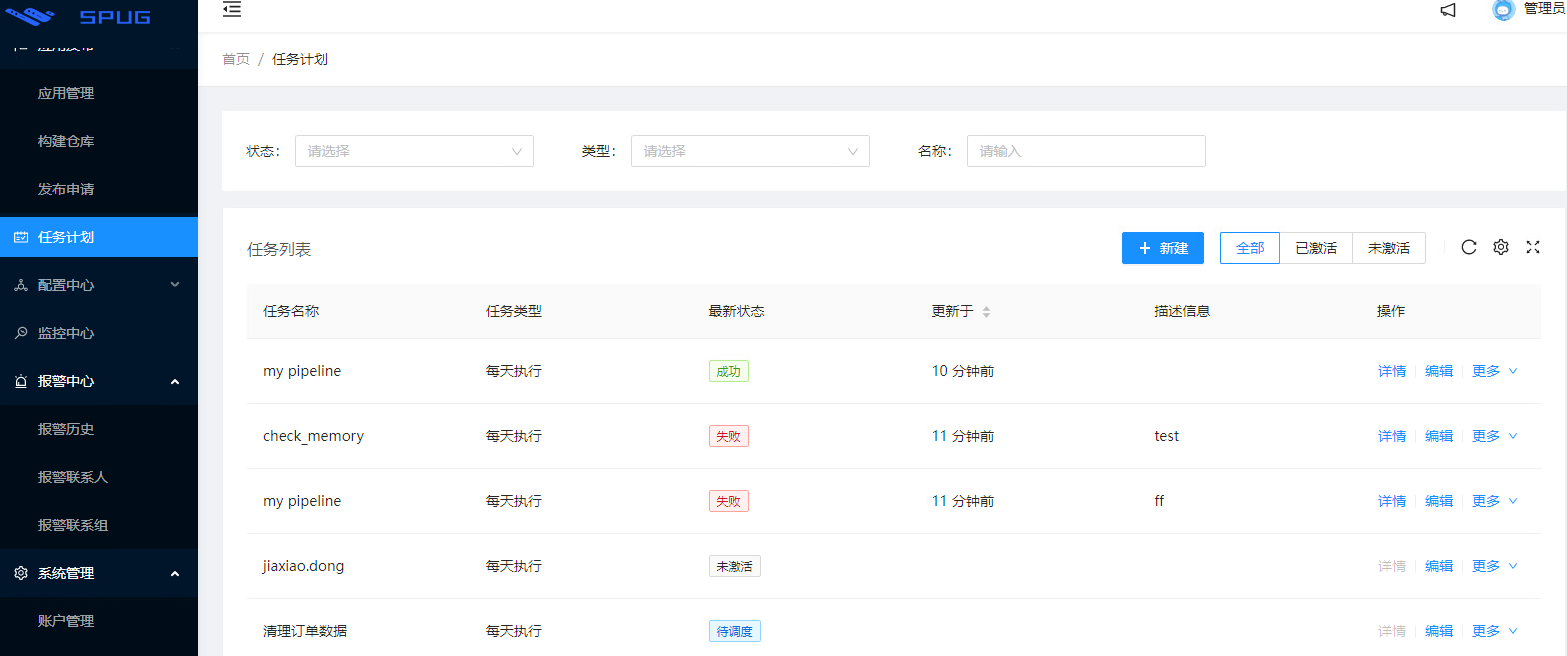1567x656 pixels.
Task: Collapse the sidebar via hamburger icon
Action: (232, 10)
